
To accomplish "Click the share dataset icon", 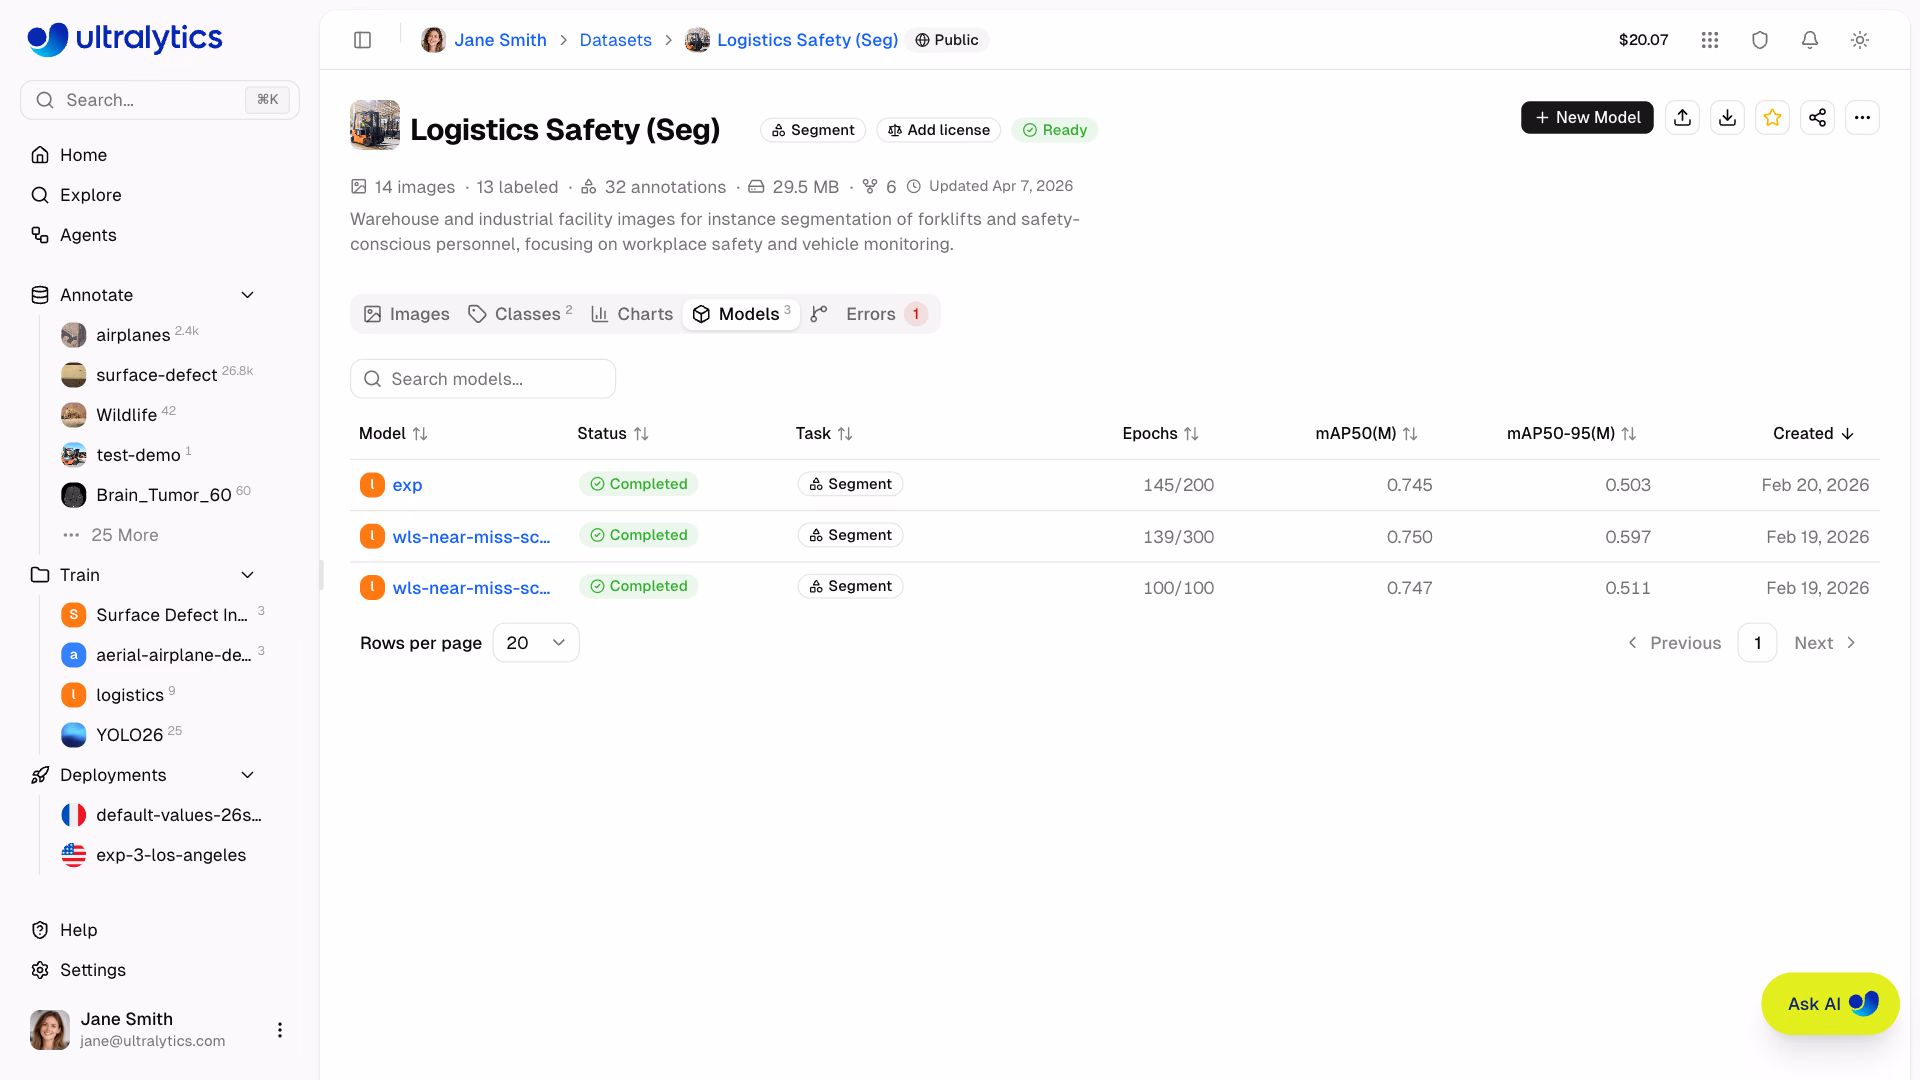I will pos(1818,118).
